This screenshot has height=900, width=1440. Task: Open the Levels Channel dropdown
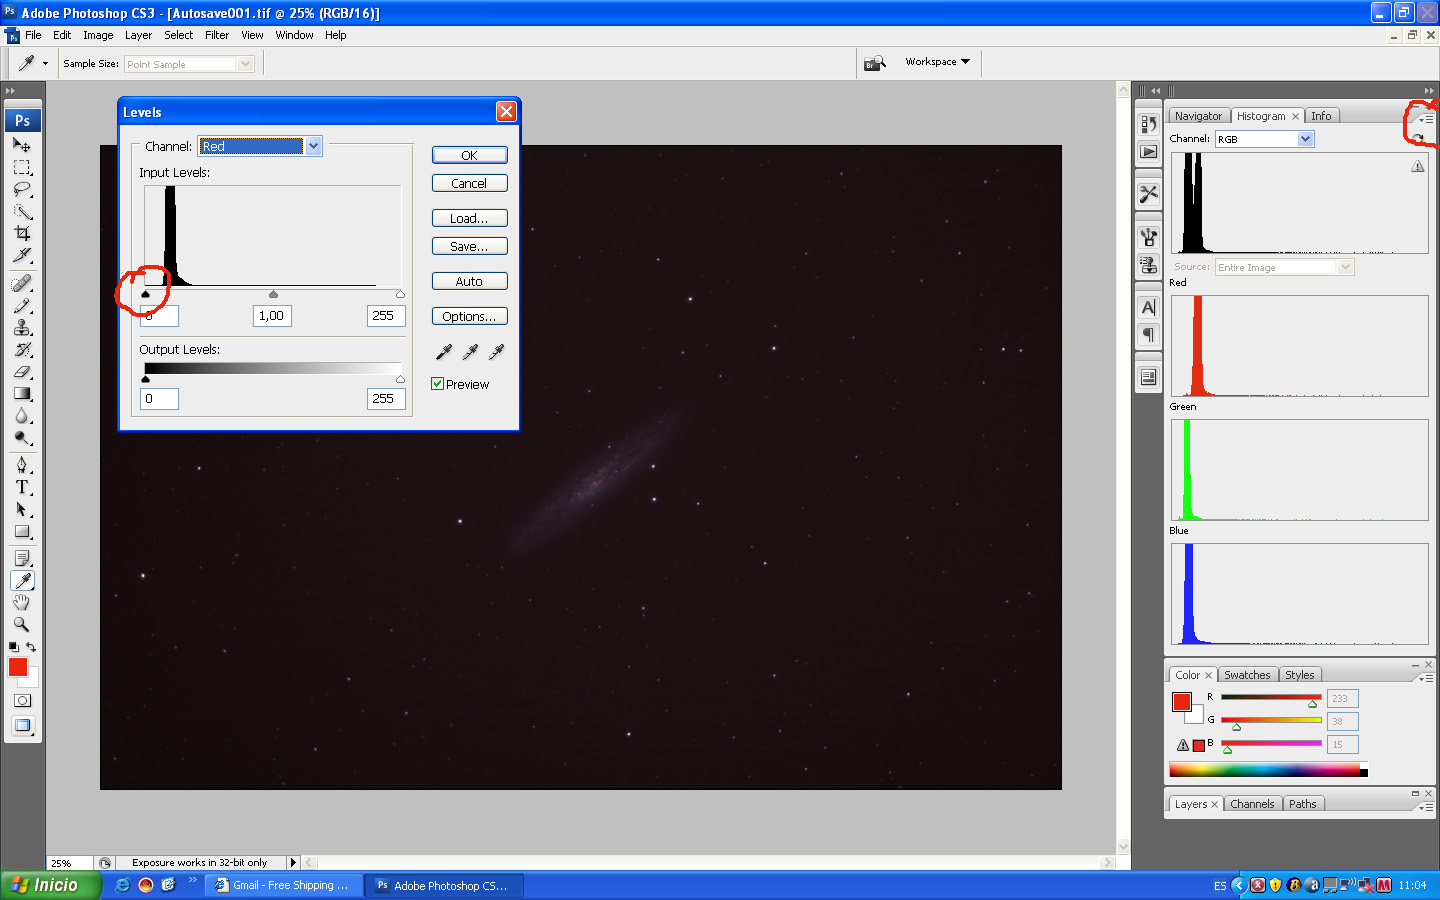pos(313,146)
